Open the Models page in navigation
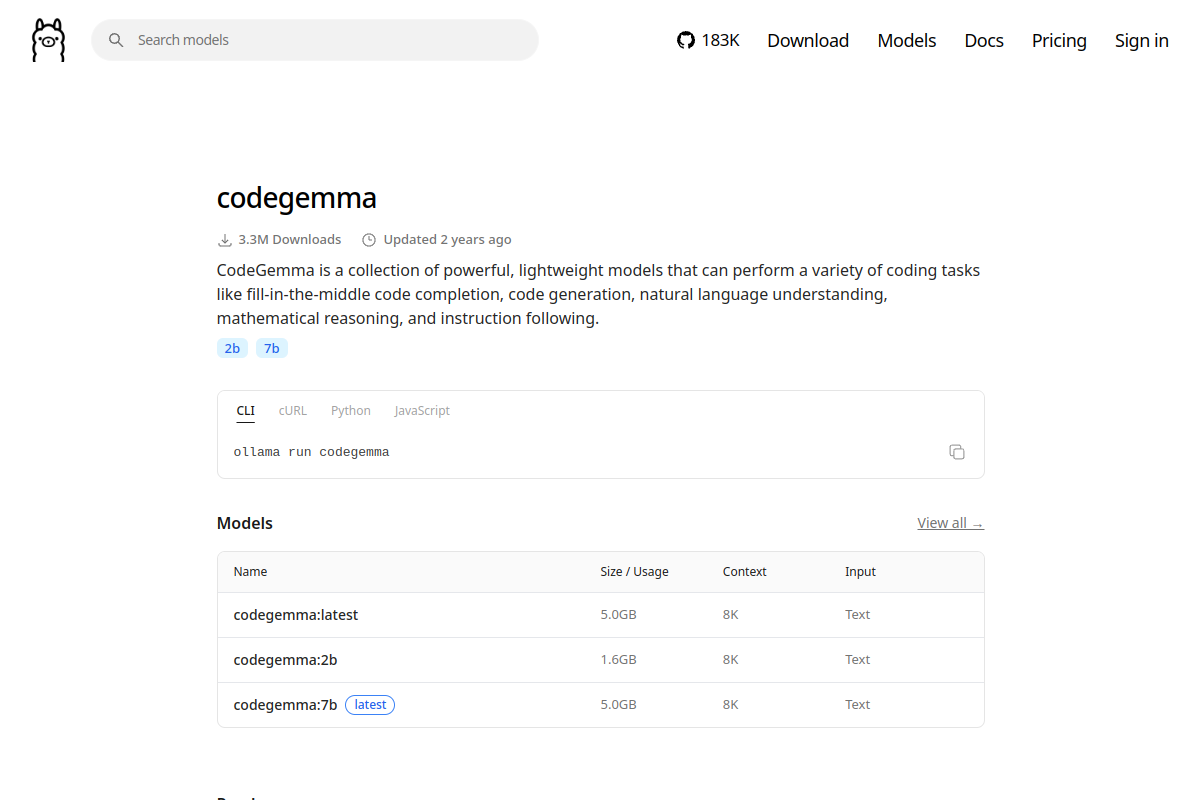Image resolution: width=1200 pixels, height=800 pixels. coord(907,40)
